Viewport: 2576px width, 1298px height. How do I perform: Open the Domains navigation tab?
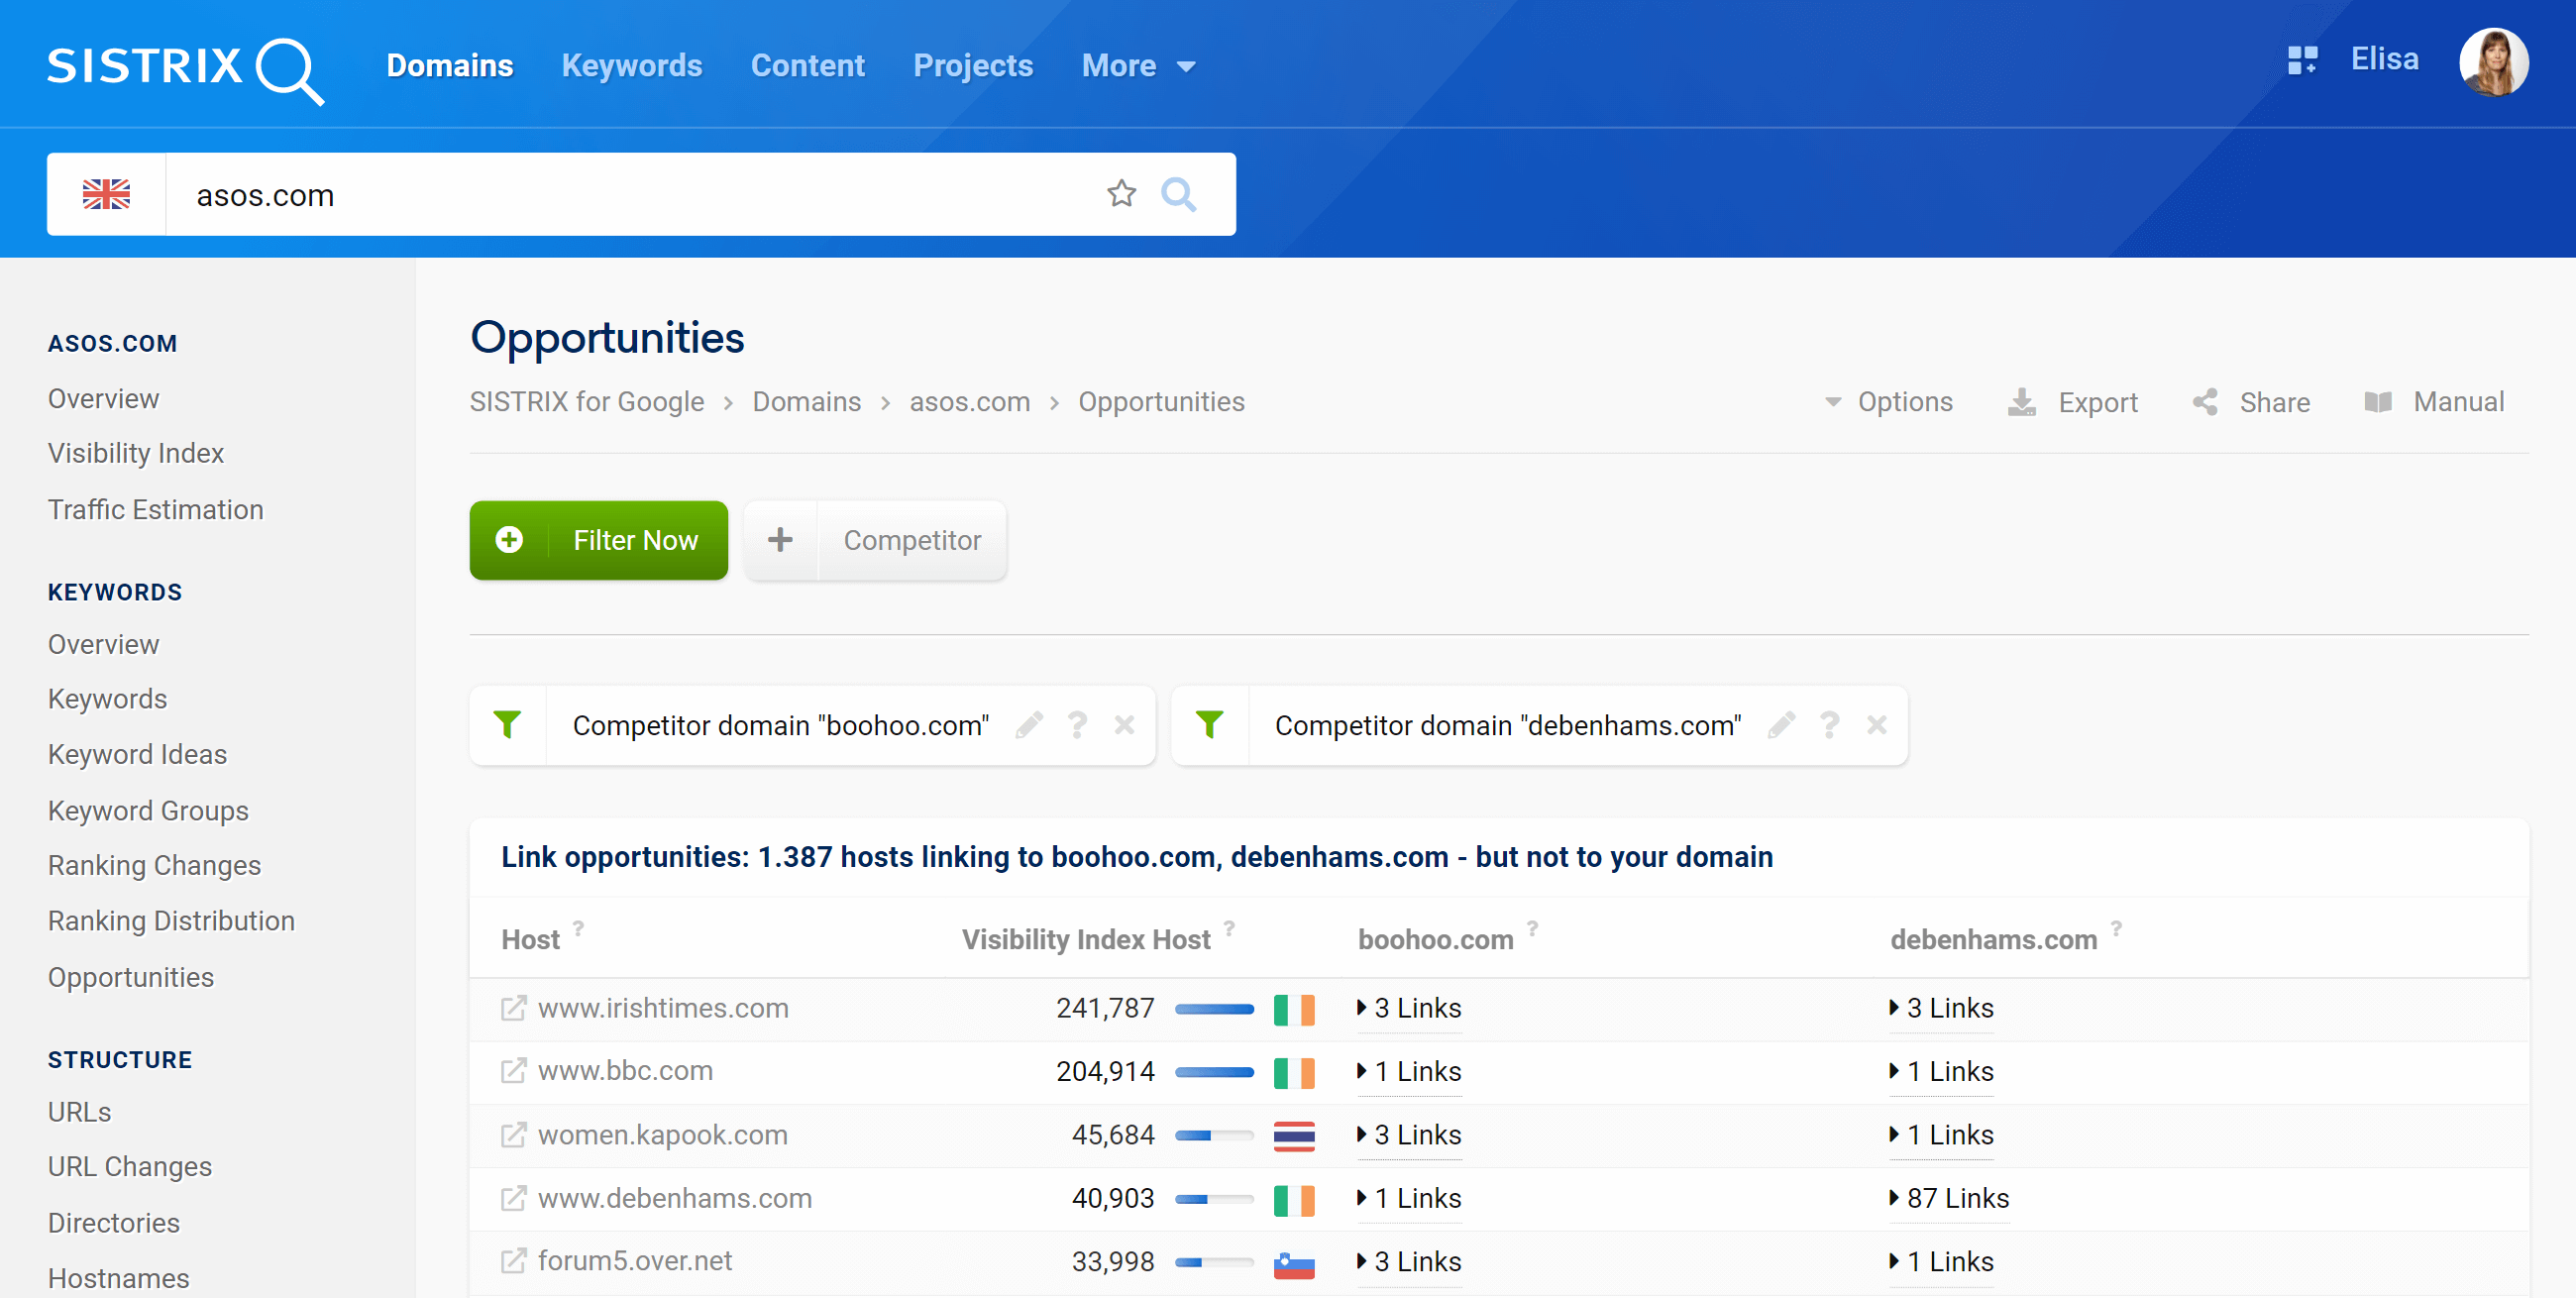pyautogui.click(x=450, y=66)
